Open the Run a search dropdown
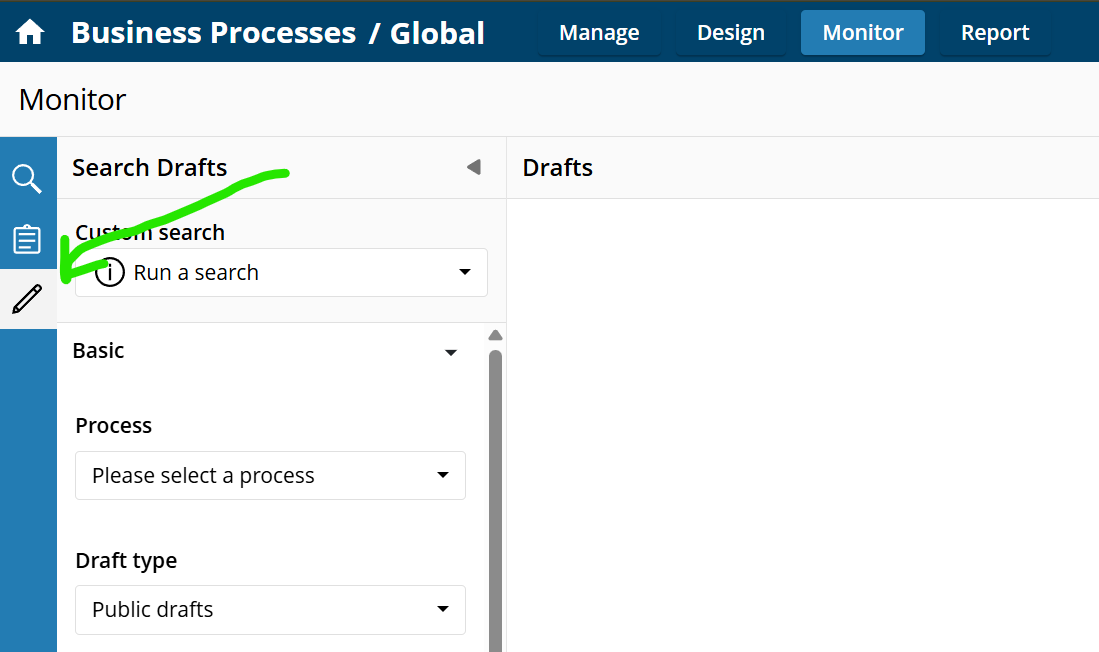Screen dimensions: 1099x652 pos(281,272)
